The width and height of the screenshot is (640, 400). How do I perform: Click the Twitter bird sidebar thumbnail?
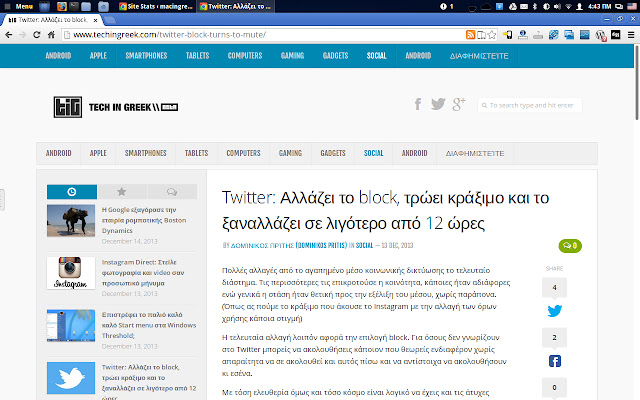(71, 378)
